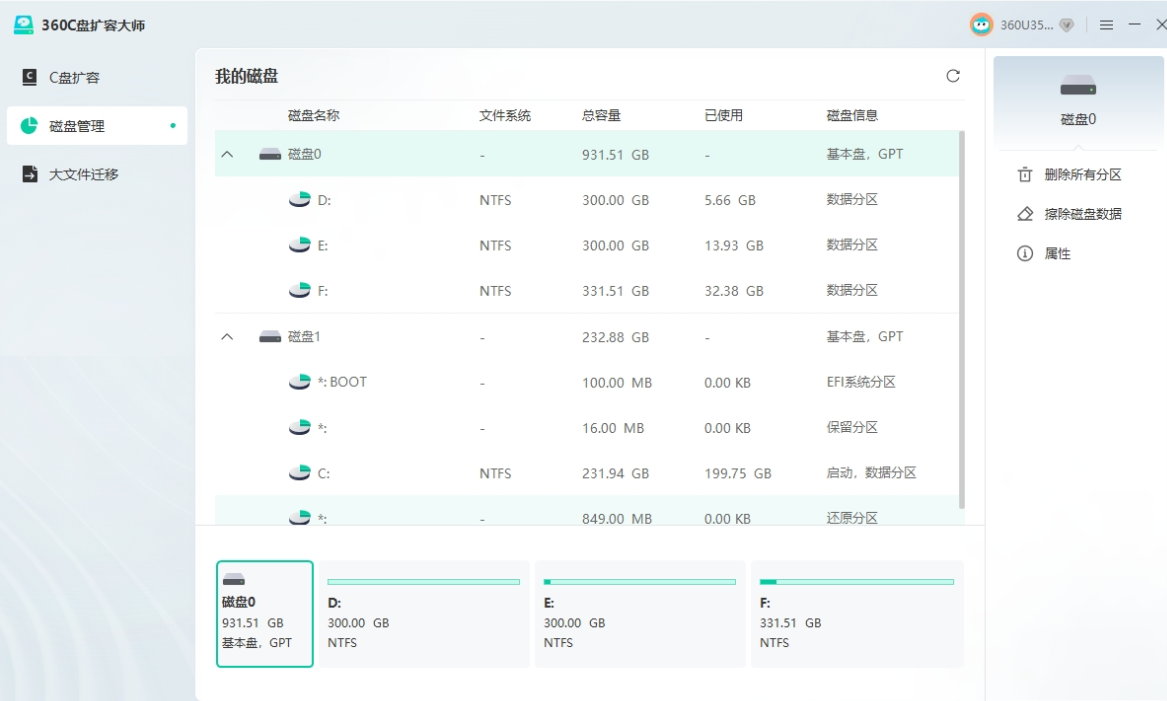Click the 大文件迁移 sidebar icon
The width and height of the screenshot is (1167, 701).
click(x=30, y=174)
